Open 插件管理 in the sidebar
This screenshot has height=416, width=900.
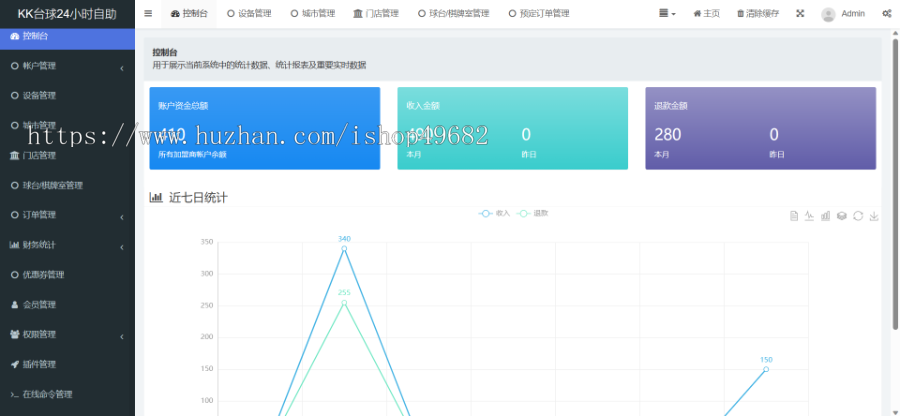coord(67,364)
